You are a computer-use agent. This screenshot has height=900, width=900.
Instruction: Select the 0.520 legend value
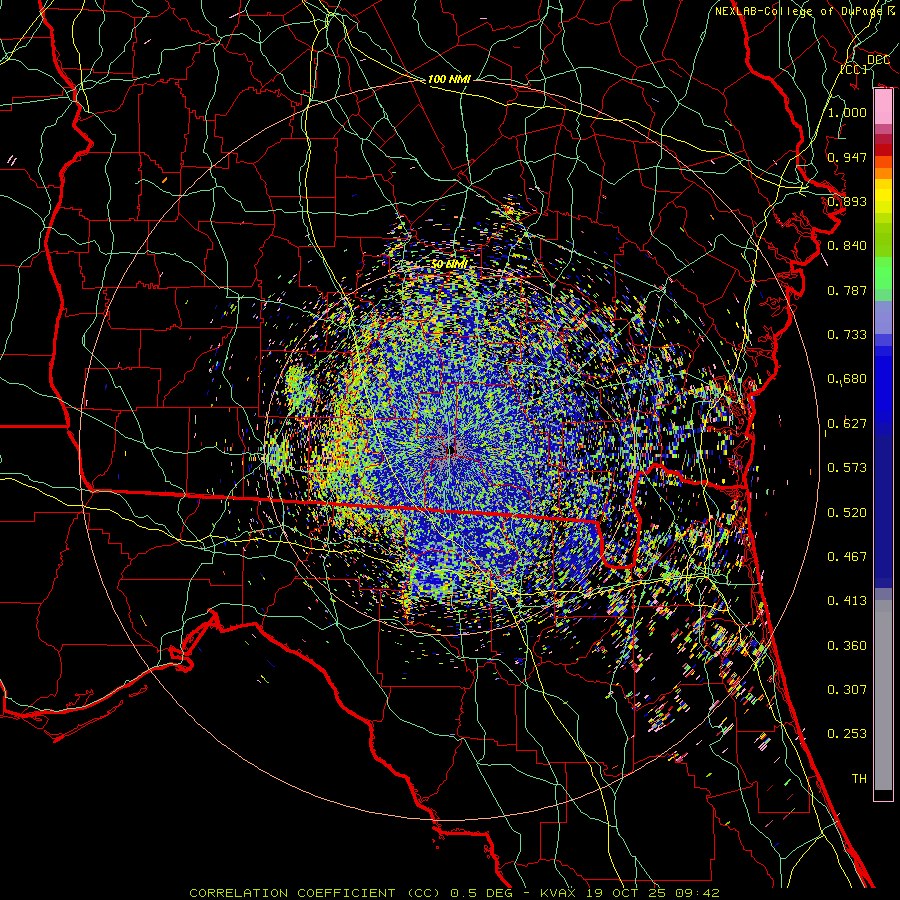(x=847, y=513)
